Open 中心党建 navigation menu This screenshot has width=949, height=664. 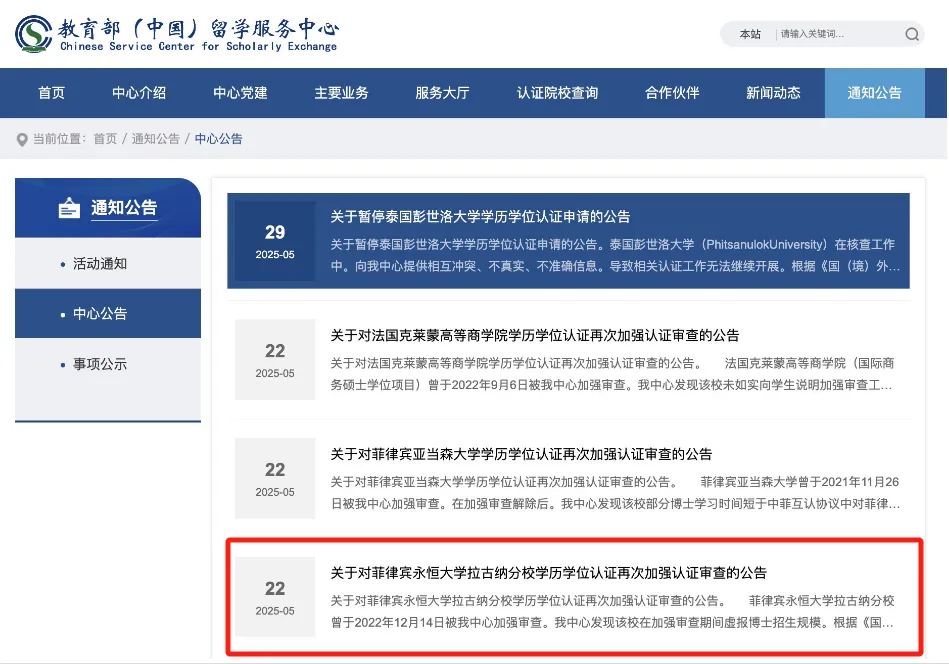point(240,93)
